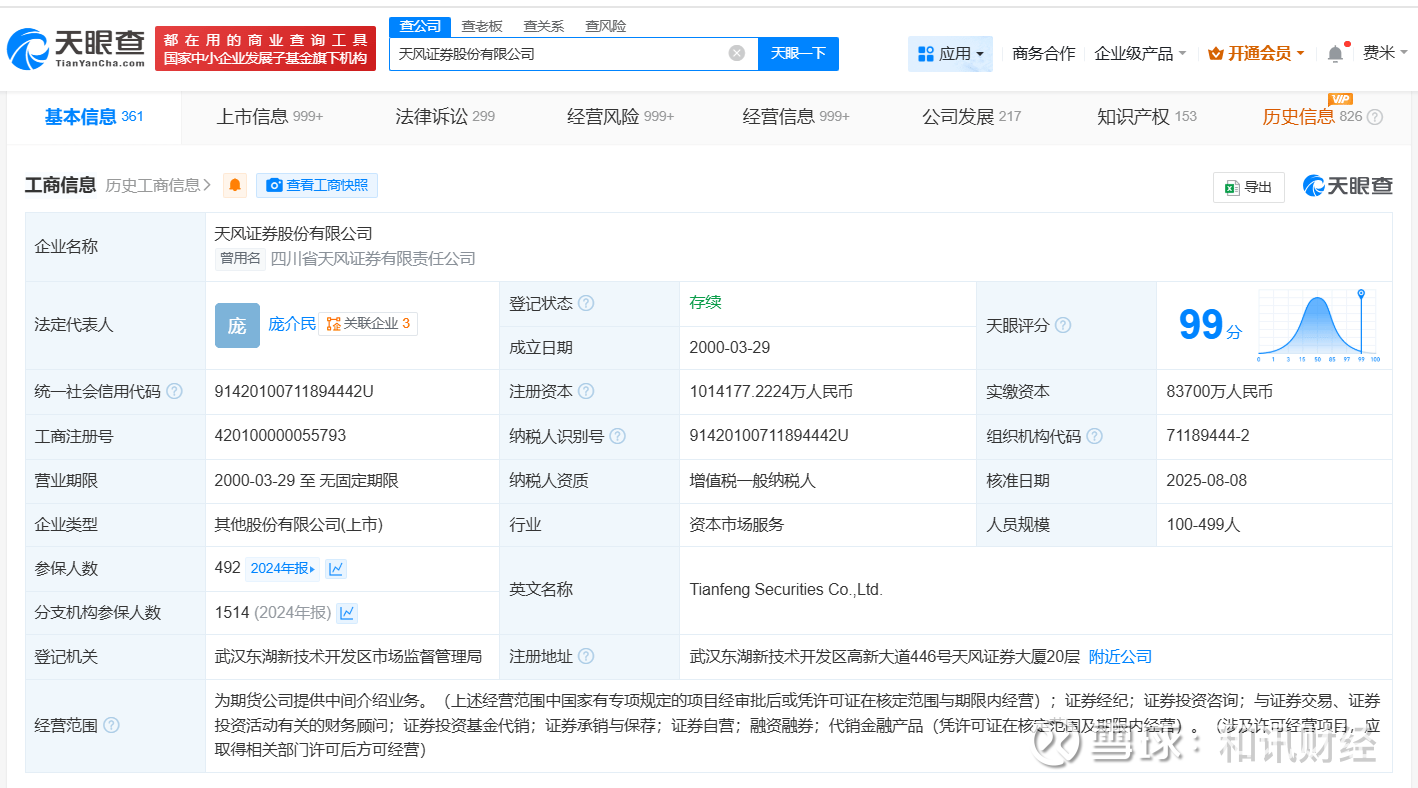Click the approval date 2025-08-08
This screenshot has height=788, width=1418.
pyautogui.click(x=1207, y=481)
